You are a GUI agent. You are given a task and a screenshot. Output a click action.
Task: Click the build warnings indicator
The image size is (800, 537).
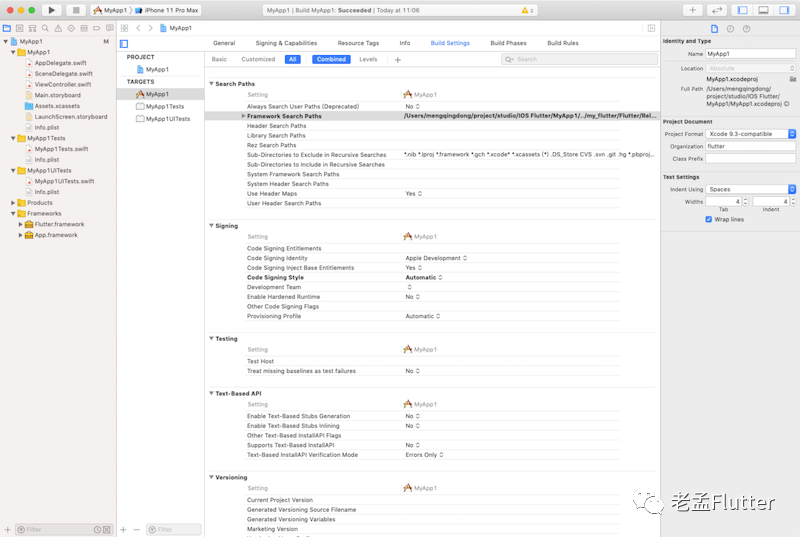coord(528,10)
